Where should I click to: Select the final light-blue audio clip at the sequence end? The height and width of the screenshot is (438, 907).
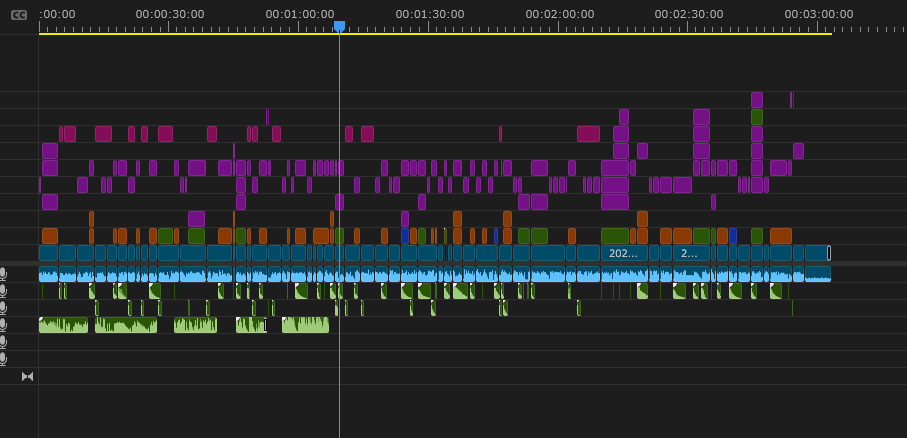818,274
